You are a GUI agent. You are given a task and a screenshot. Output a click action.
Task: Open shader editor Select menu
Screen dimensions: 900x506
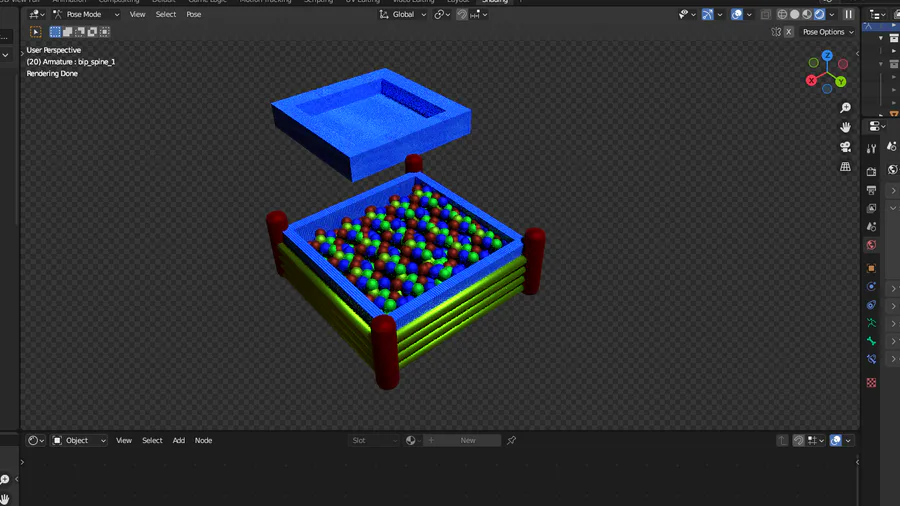click(x=152, y=441)
